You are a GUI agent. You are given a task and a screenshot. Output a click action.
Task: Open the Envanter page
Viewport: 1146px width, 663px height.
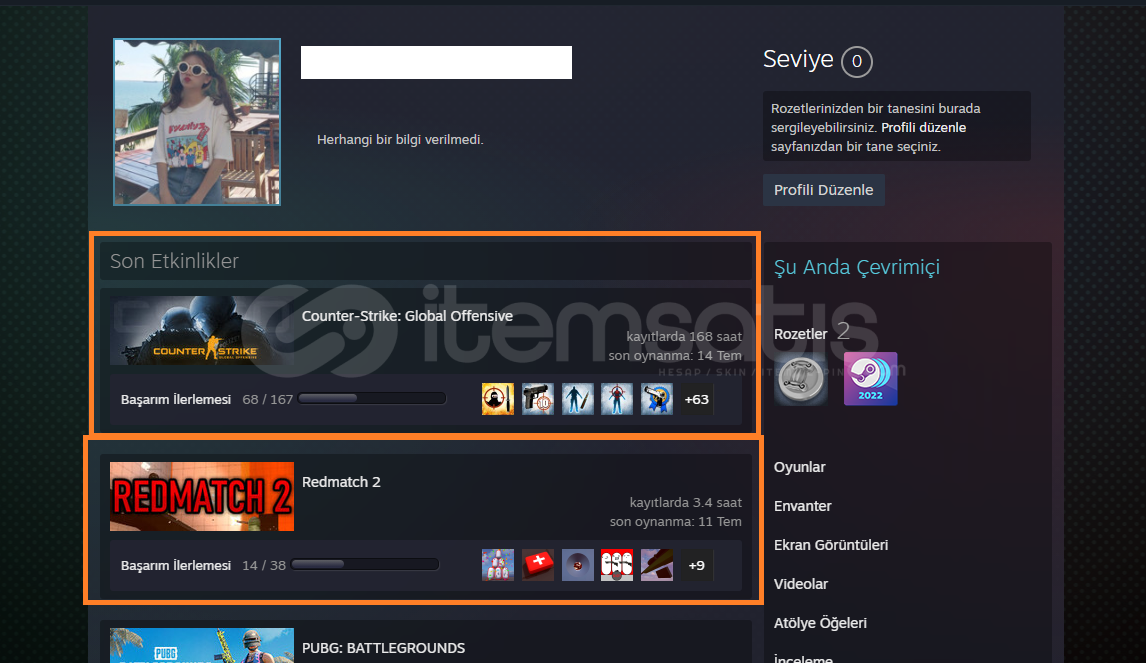[802, 506]
